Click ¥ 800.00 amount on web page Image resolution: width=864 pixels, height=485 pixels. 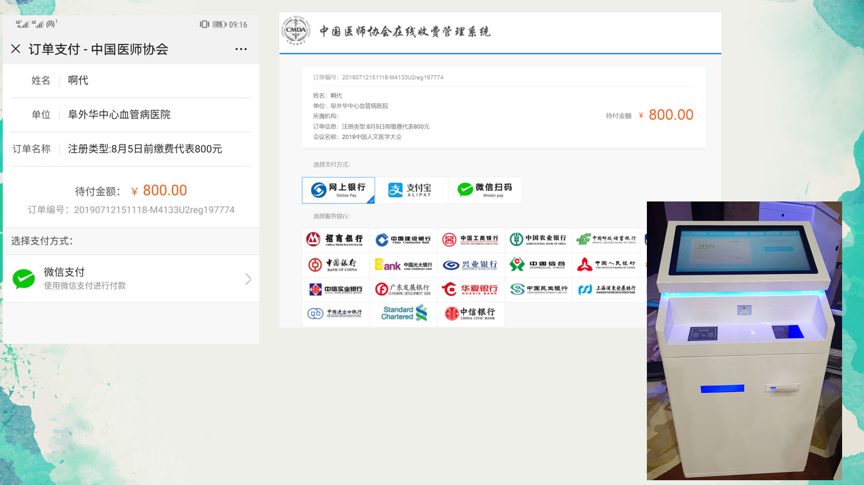666,115
